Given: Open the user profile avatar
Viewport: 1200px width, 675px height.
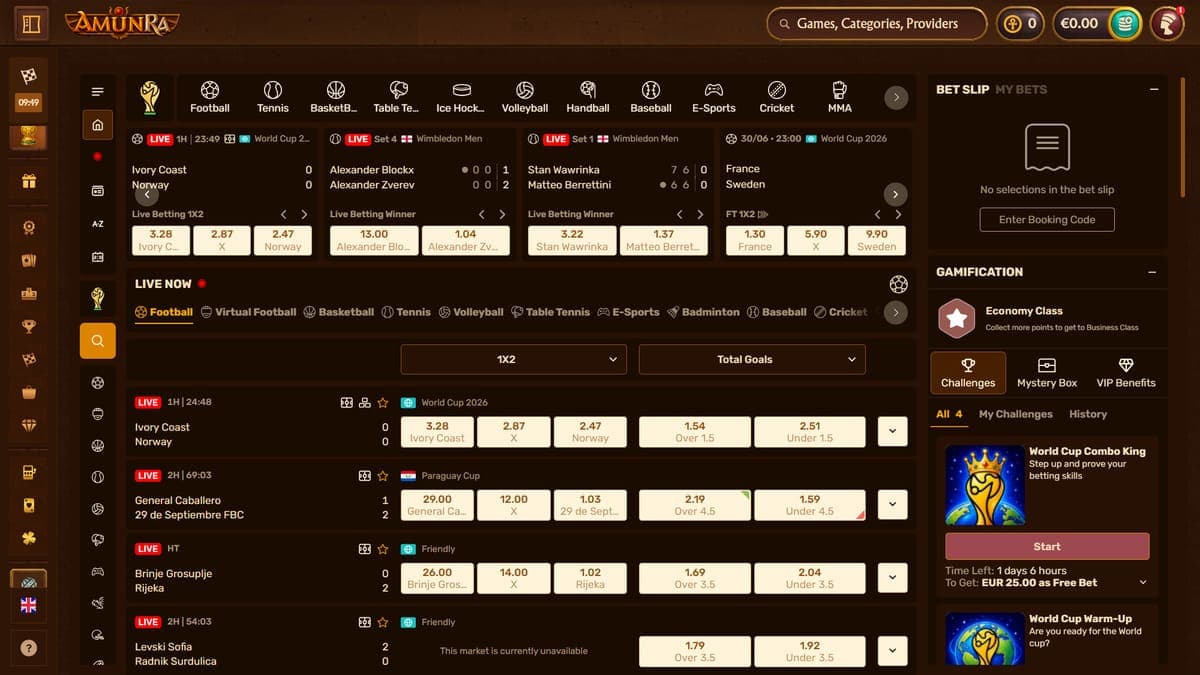Looking at the screenshot, I should pyautogui.click(x=1167, y=23).
